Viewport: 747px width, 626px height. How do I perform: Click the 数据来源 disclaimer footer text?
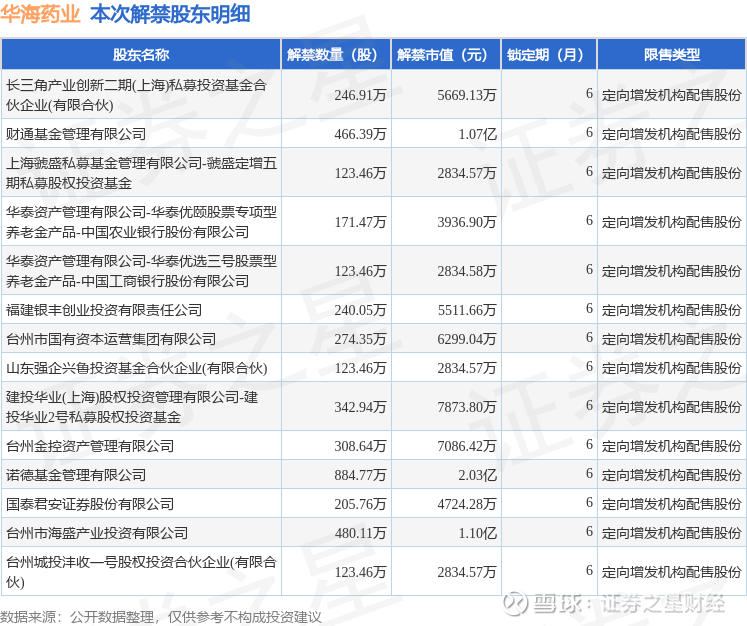point(161,617)
